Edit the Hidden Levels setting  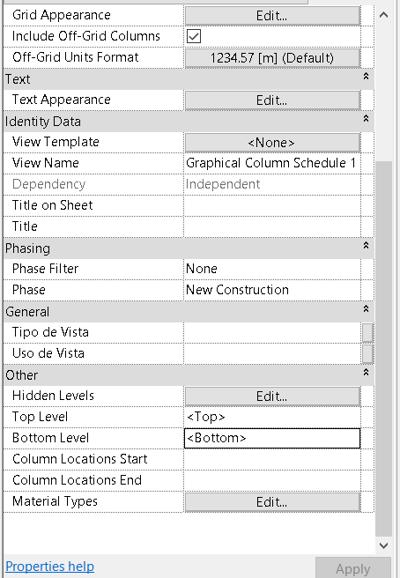pos(272,397)
